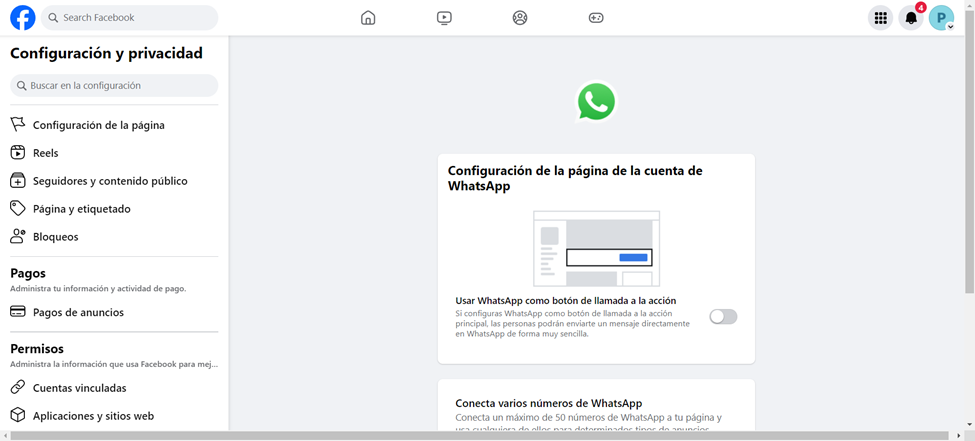The height and width of the screenshot is (441, 975).
Task: Click the tag icon for Página y etiquetado
Action: [17, 208]
